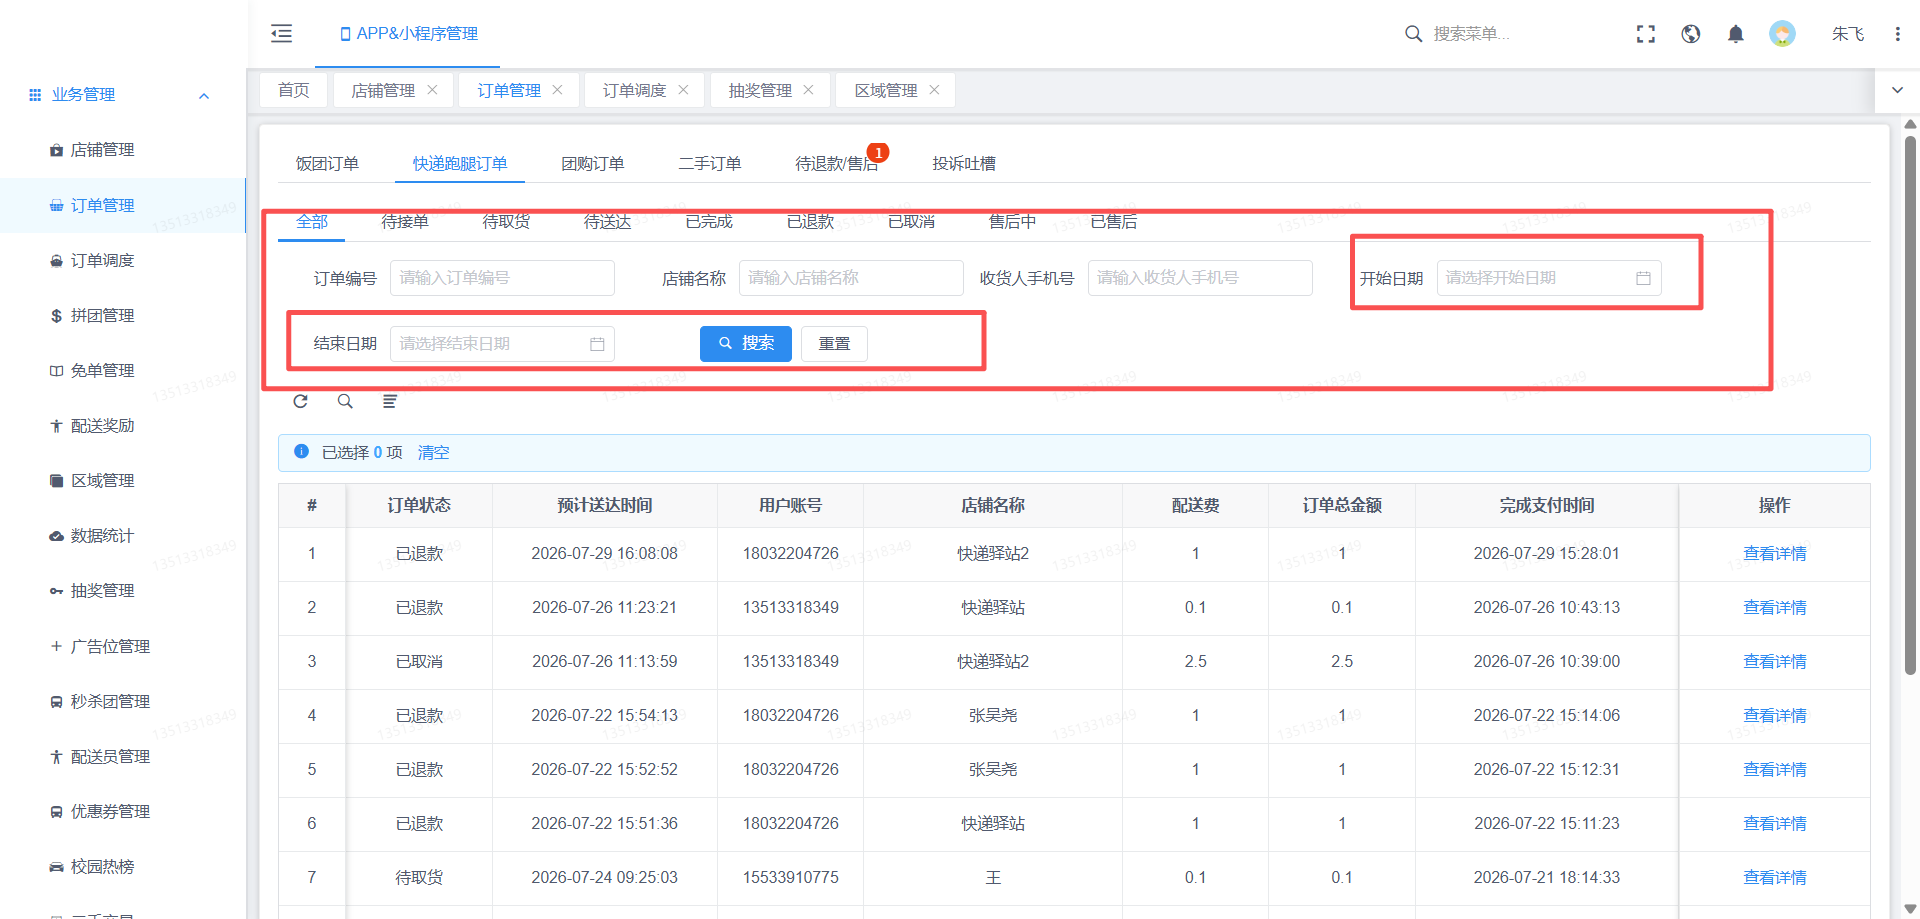Open the 结束日期 date picker
This screenshot has height=919, width=1920.
point(502,344)
